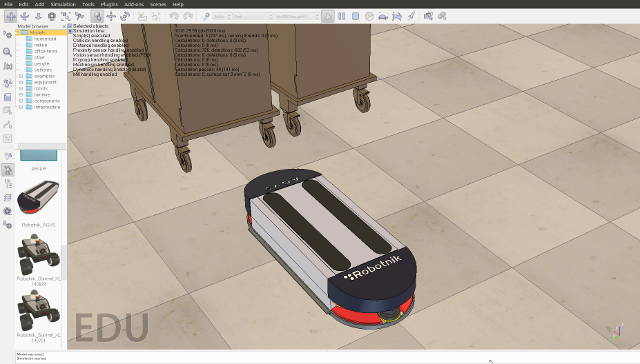Open the video recorder film-reel icon
Viewport: 640px width, 364px height.
[x=7, y=211]
